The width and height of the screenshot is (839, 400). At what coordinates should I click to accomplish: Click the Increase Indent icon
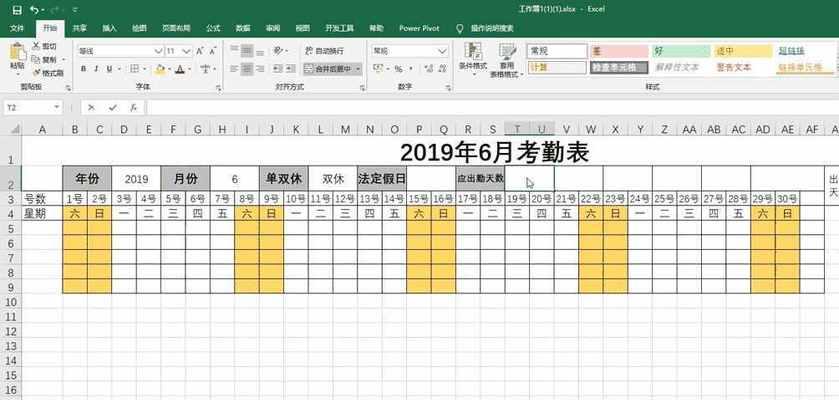291,69
